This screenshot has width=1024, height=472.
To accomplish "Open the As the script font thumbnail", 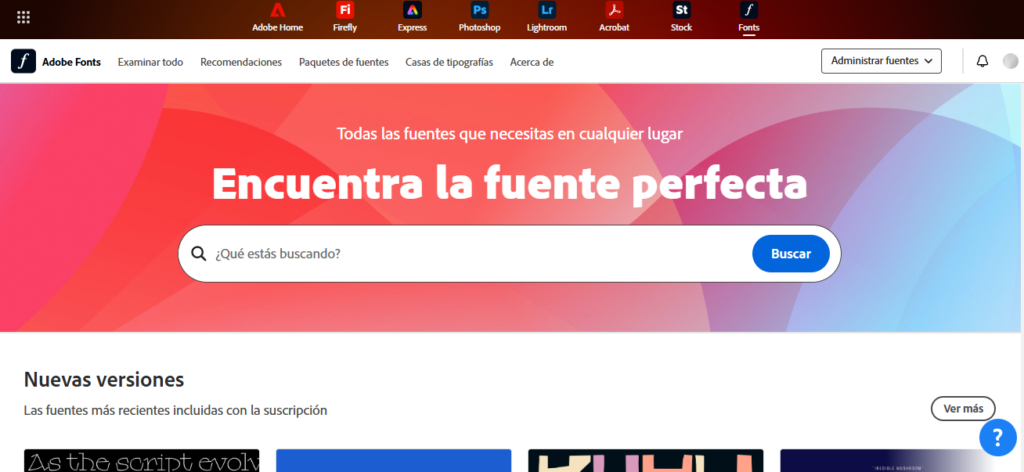I will coord(141,461).
